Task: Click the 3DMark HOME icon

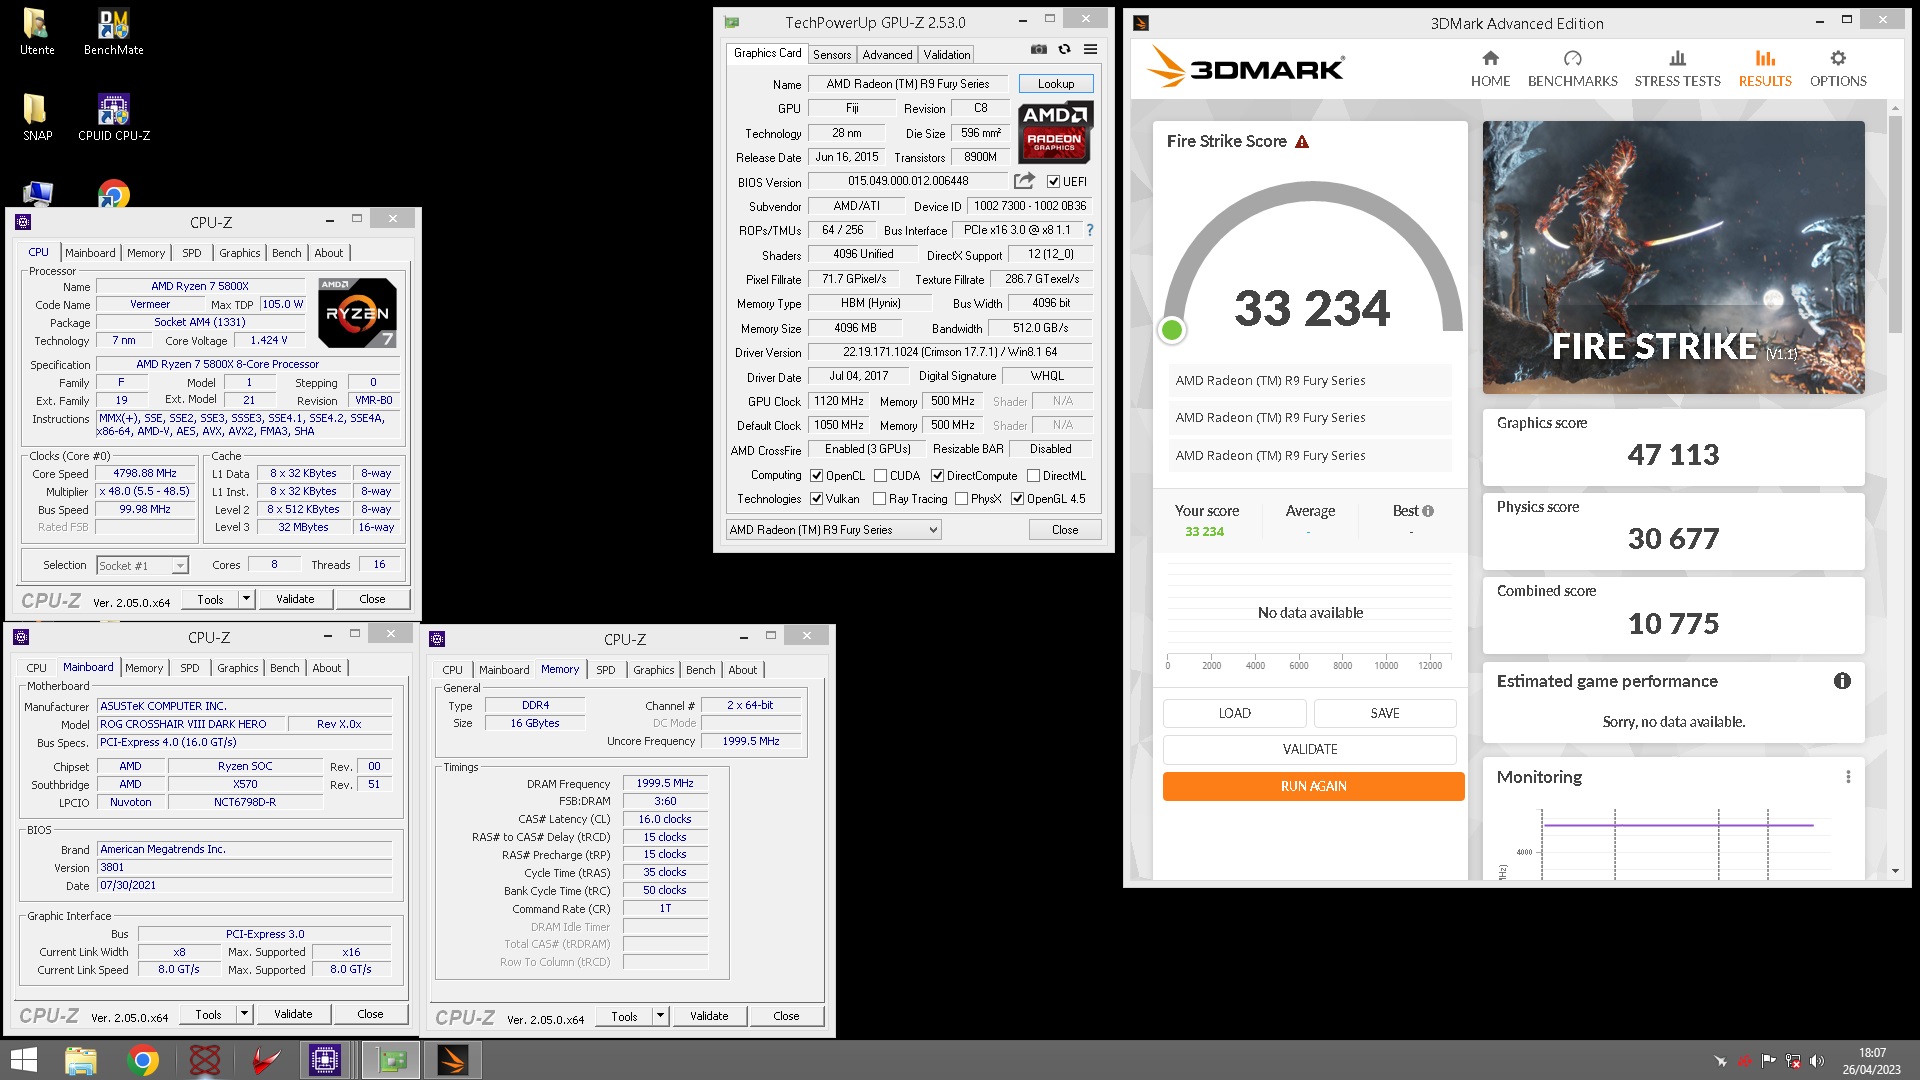Action: (x=1490, y=58)
